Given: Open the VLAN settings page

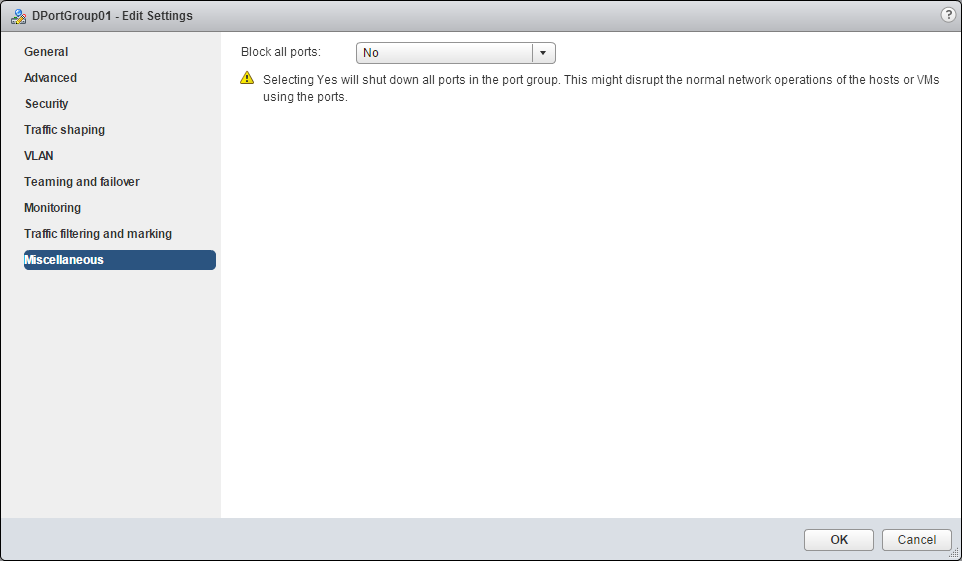Looking at the screenshot, I should point(39,156).
